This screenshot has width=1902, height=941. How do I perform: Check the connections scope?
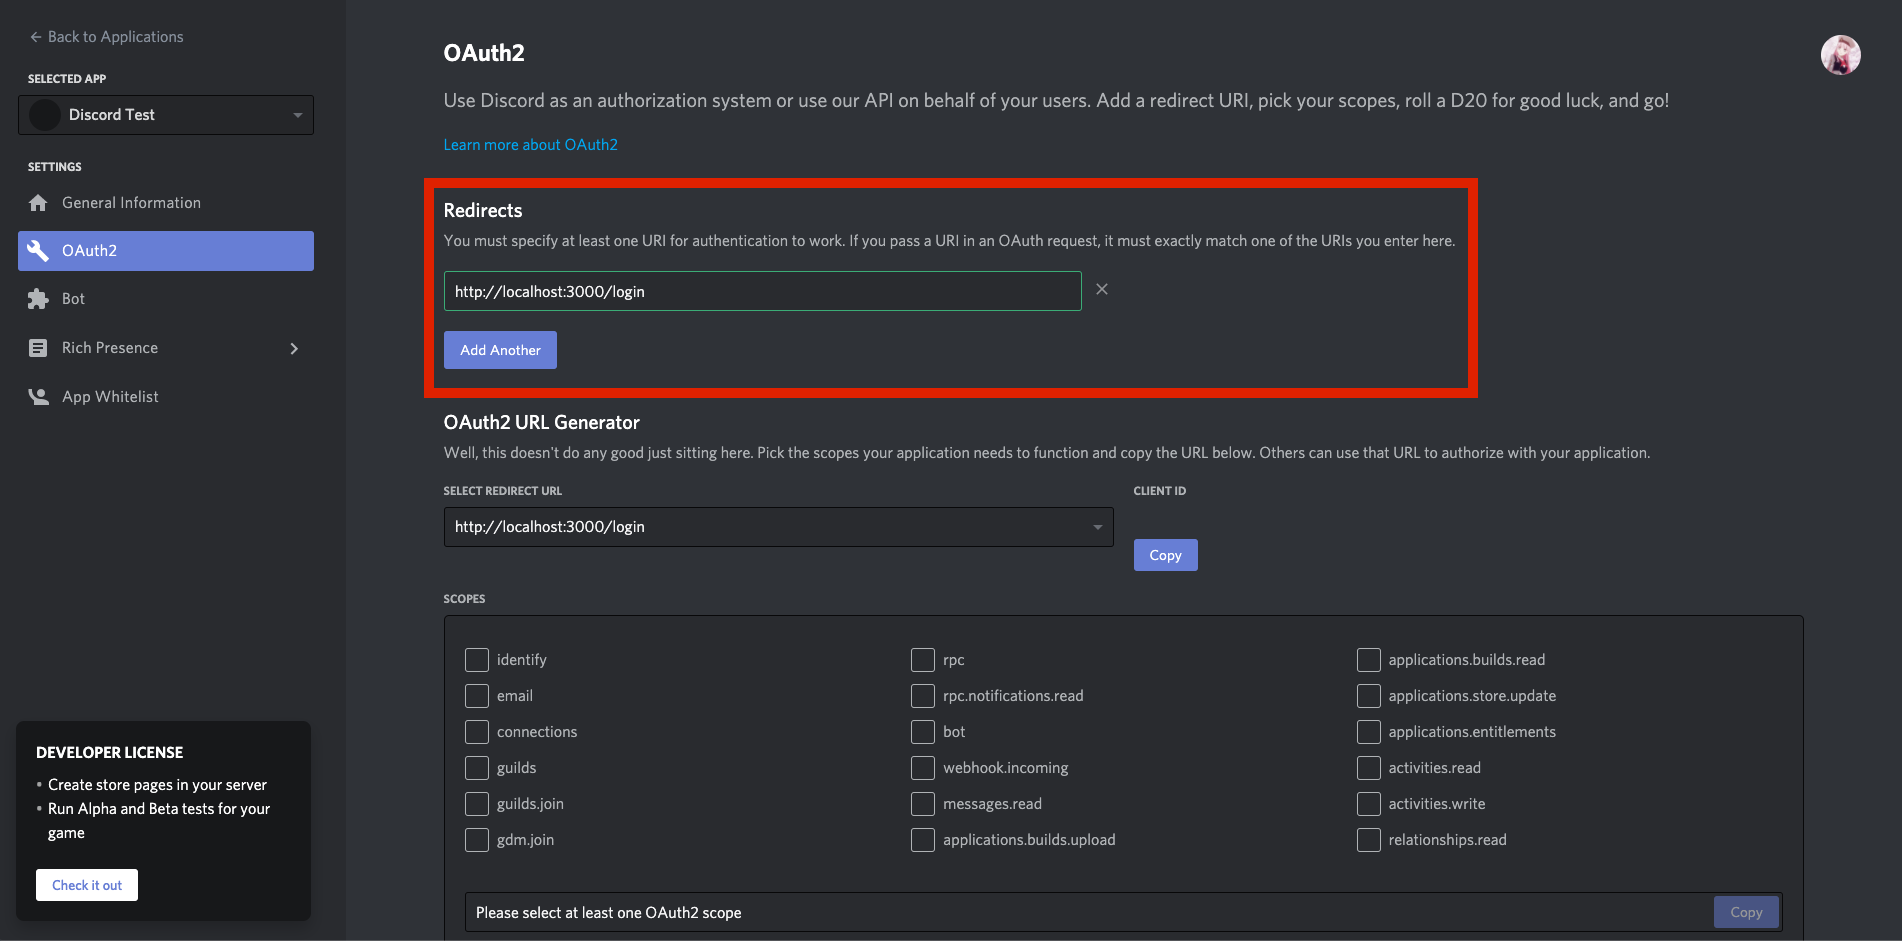[x=477, y=732]
